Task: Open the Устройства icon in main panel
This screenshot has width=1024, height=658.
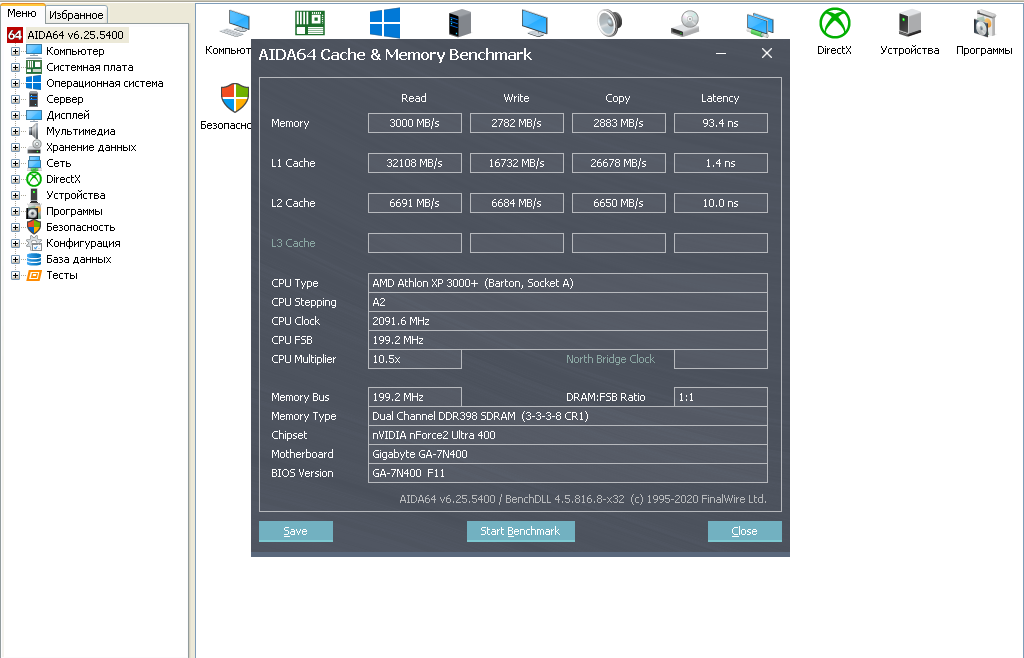Action: point(909,23)
